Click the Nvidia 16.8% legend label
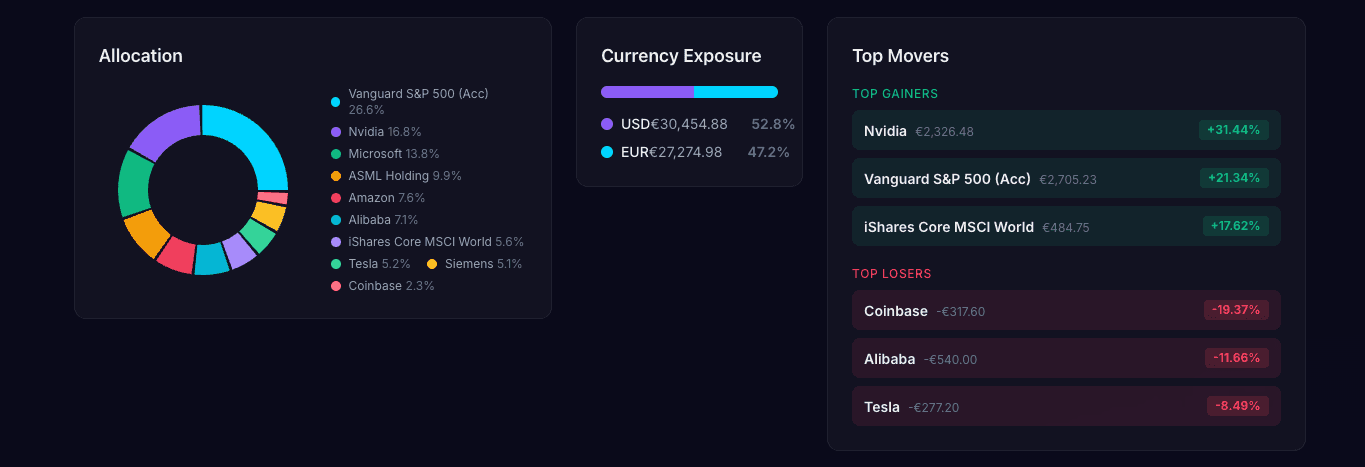 pyautogui.click(x=385, y=132)
